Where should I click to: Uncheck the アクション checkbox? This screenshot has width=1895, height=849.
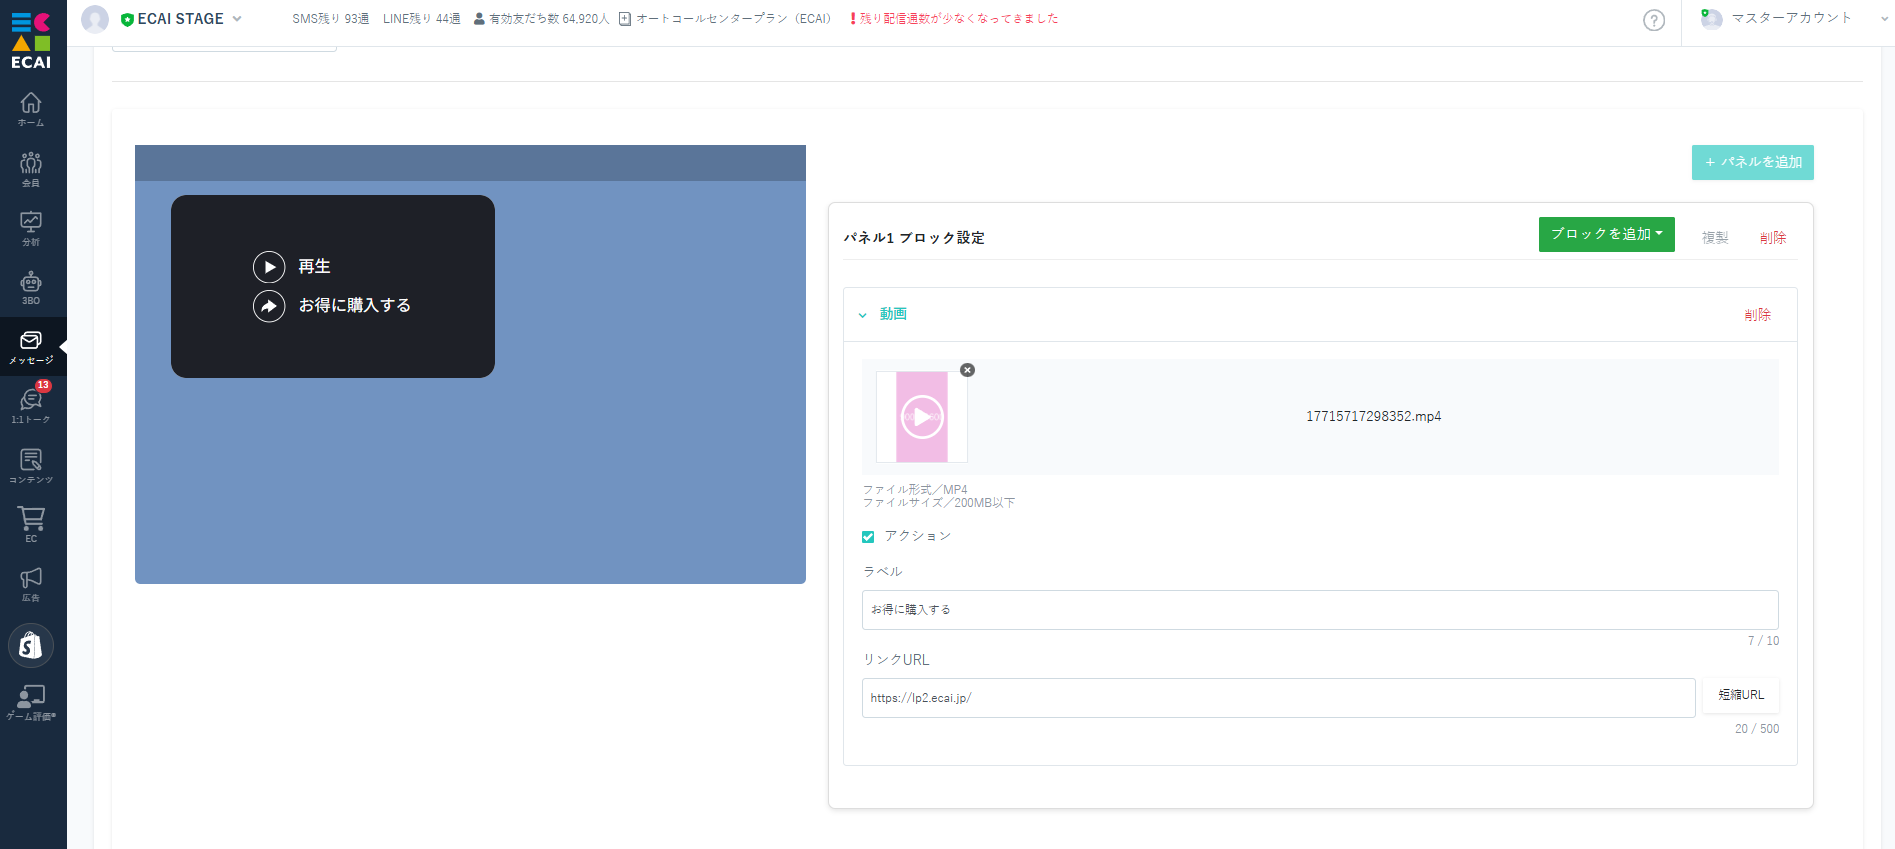[x=868, y=537]
